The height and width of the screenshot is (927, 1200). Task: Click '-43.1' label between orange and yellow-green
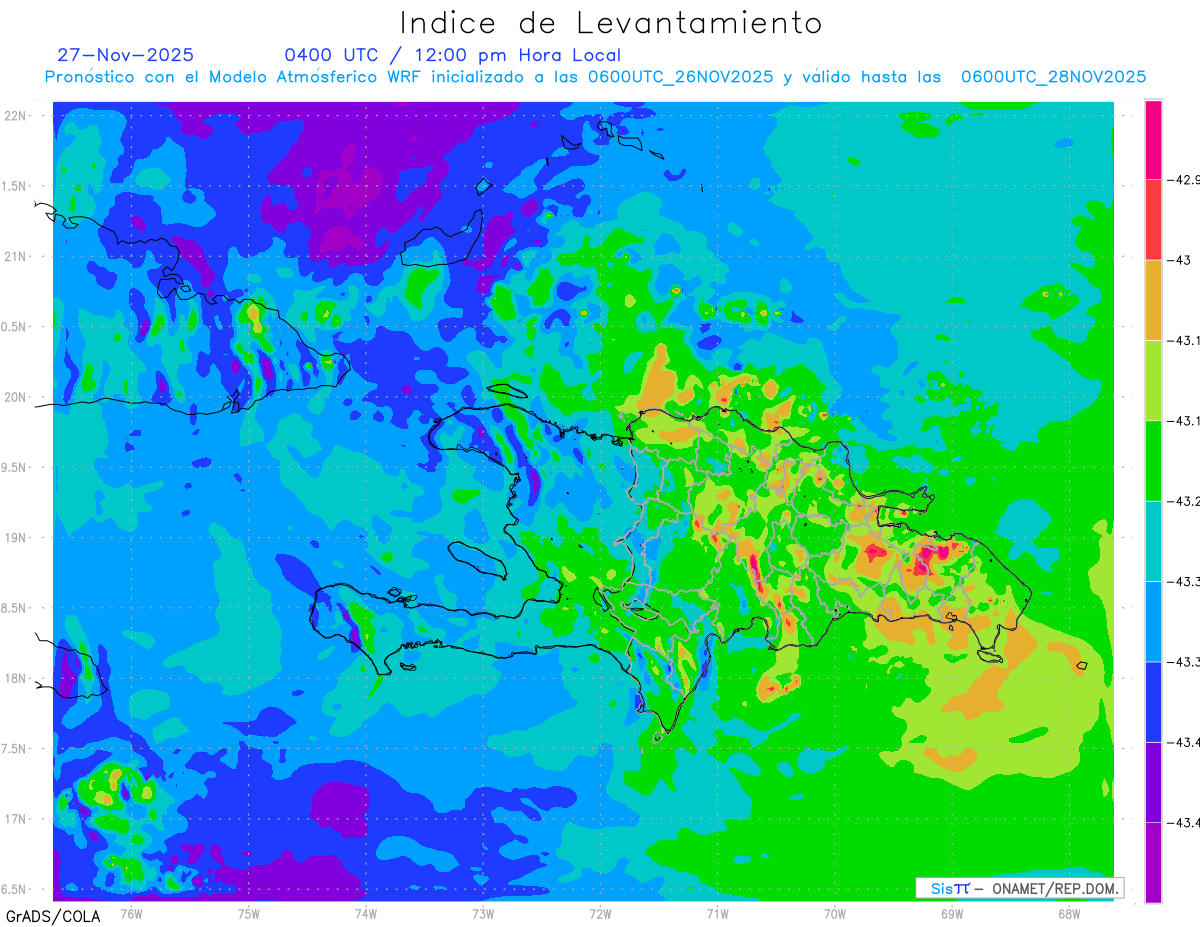point(1184,341)
